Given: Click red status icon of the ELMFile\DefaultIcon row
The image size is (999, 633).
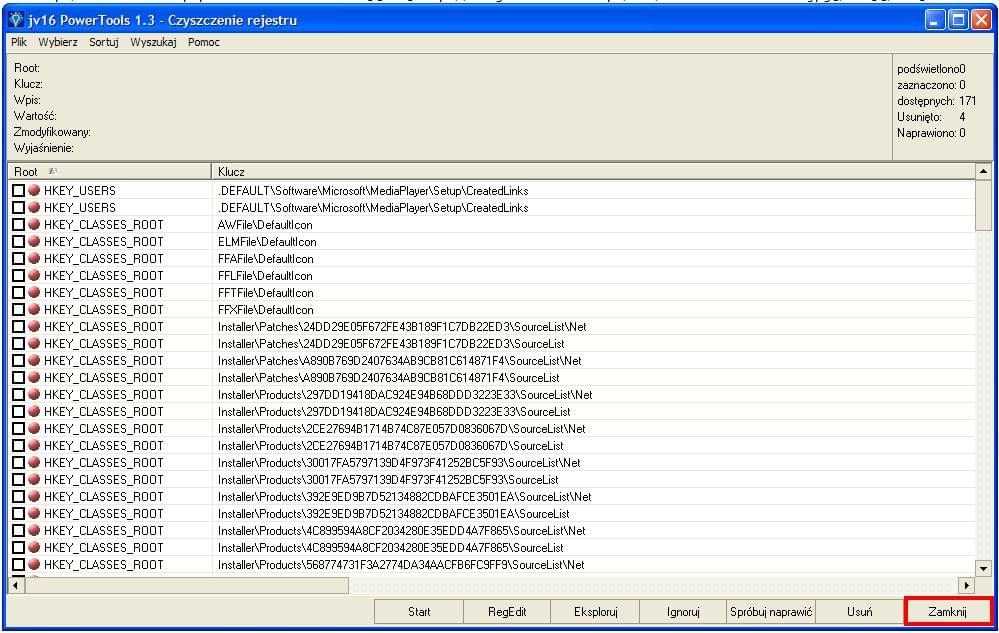Looking at the screenshot, I should point(34,241).
